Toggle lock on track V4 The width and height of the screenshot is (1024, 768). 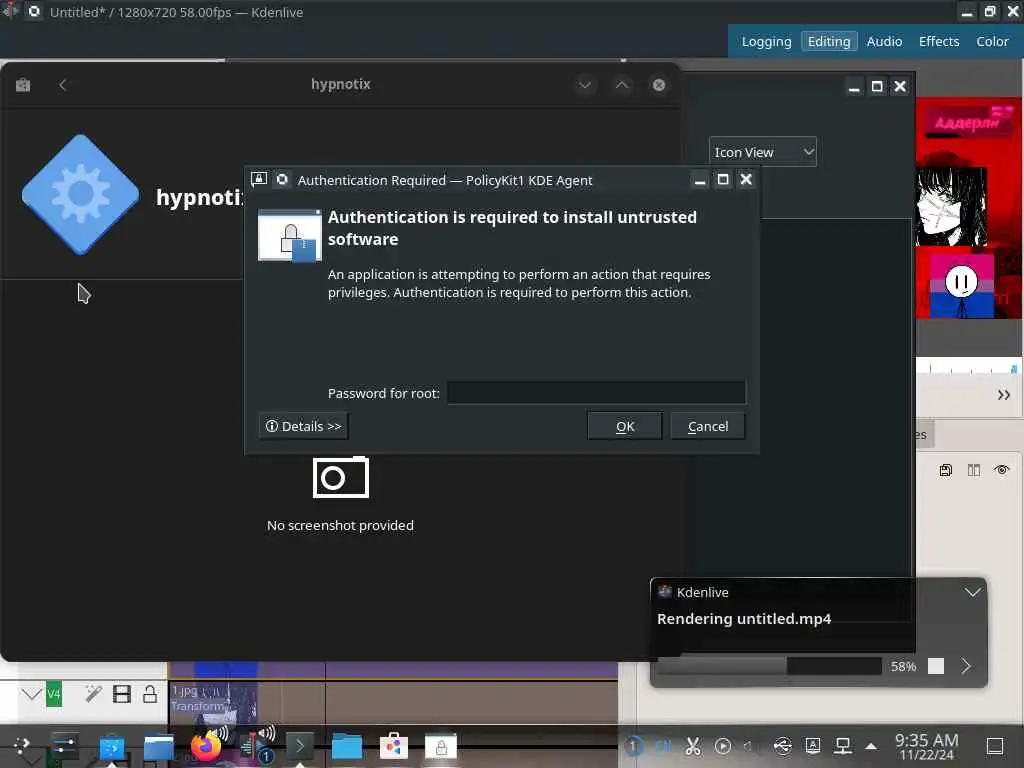point(150,694)
